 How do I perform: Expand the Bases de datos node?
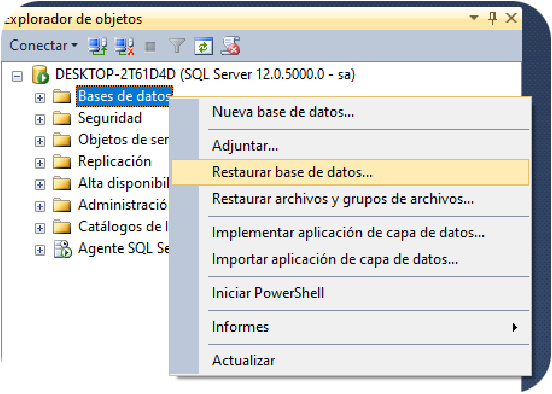coord(40,98)
